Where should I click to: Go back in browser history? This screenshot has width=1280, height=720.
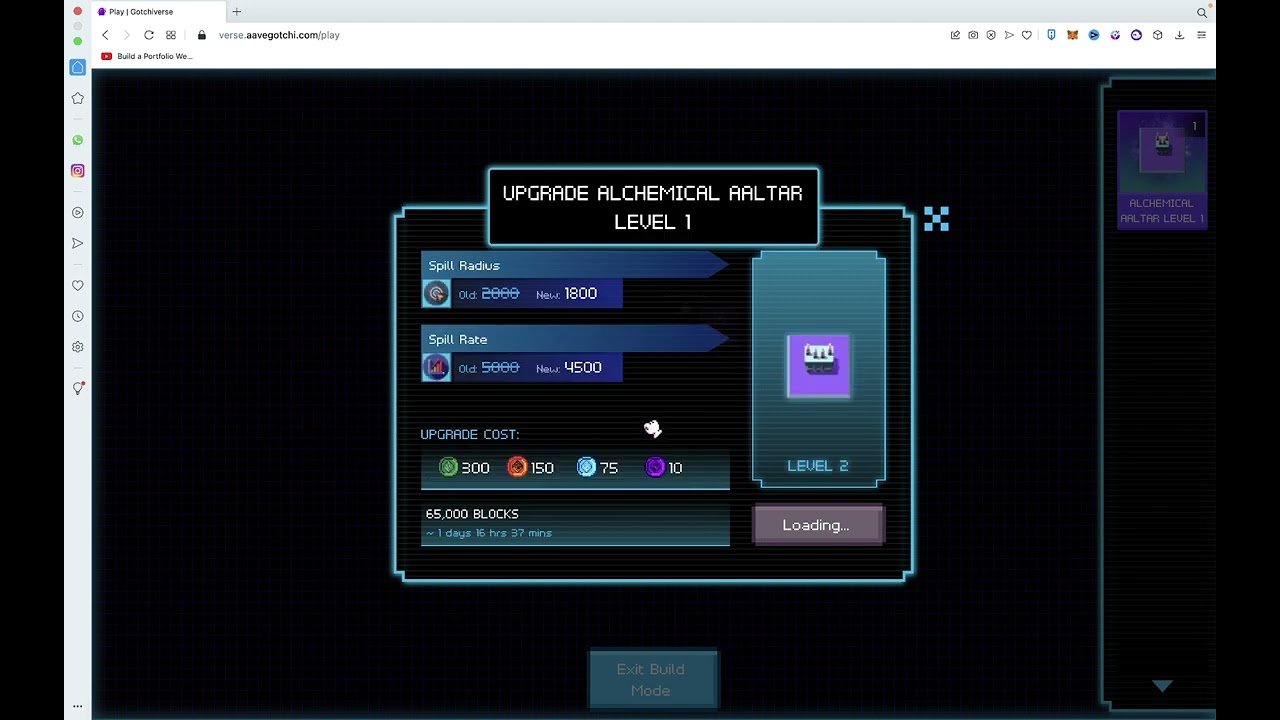tap(105, 35)
